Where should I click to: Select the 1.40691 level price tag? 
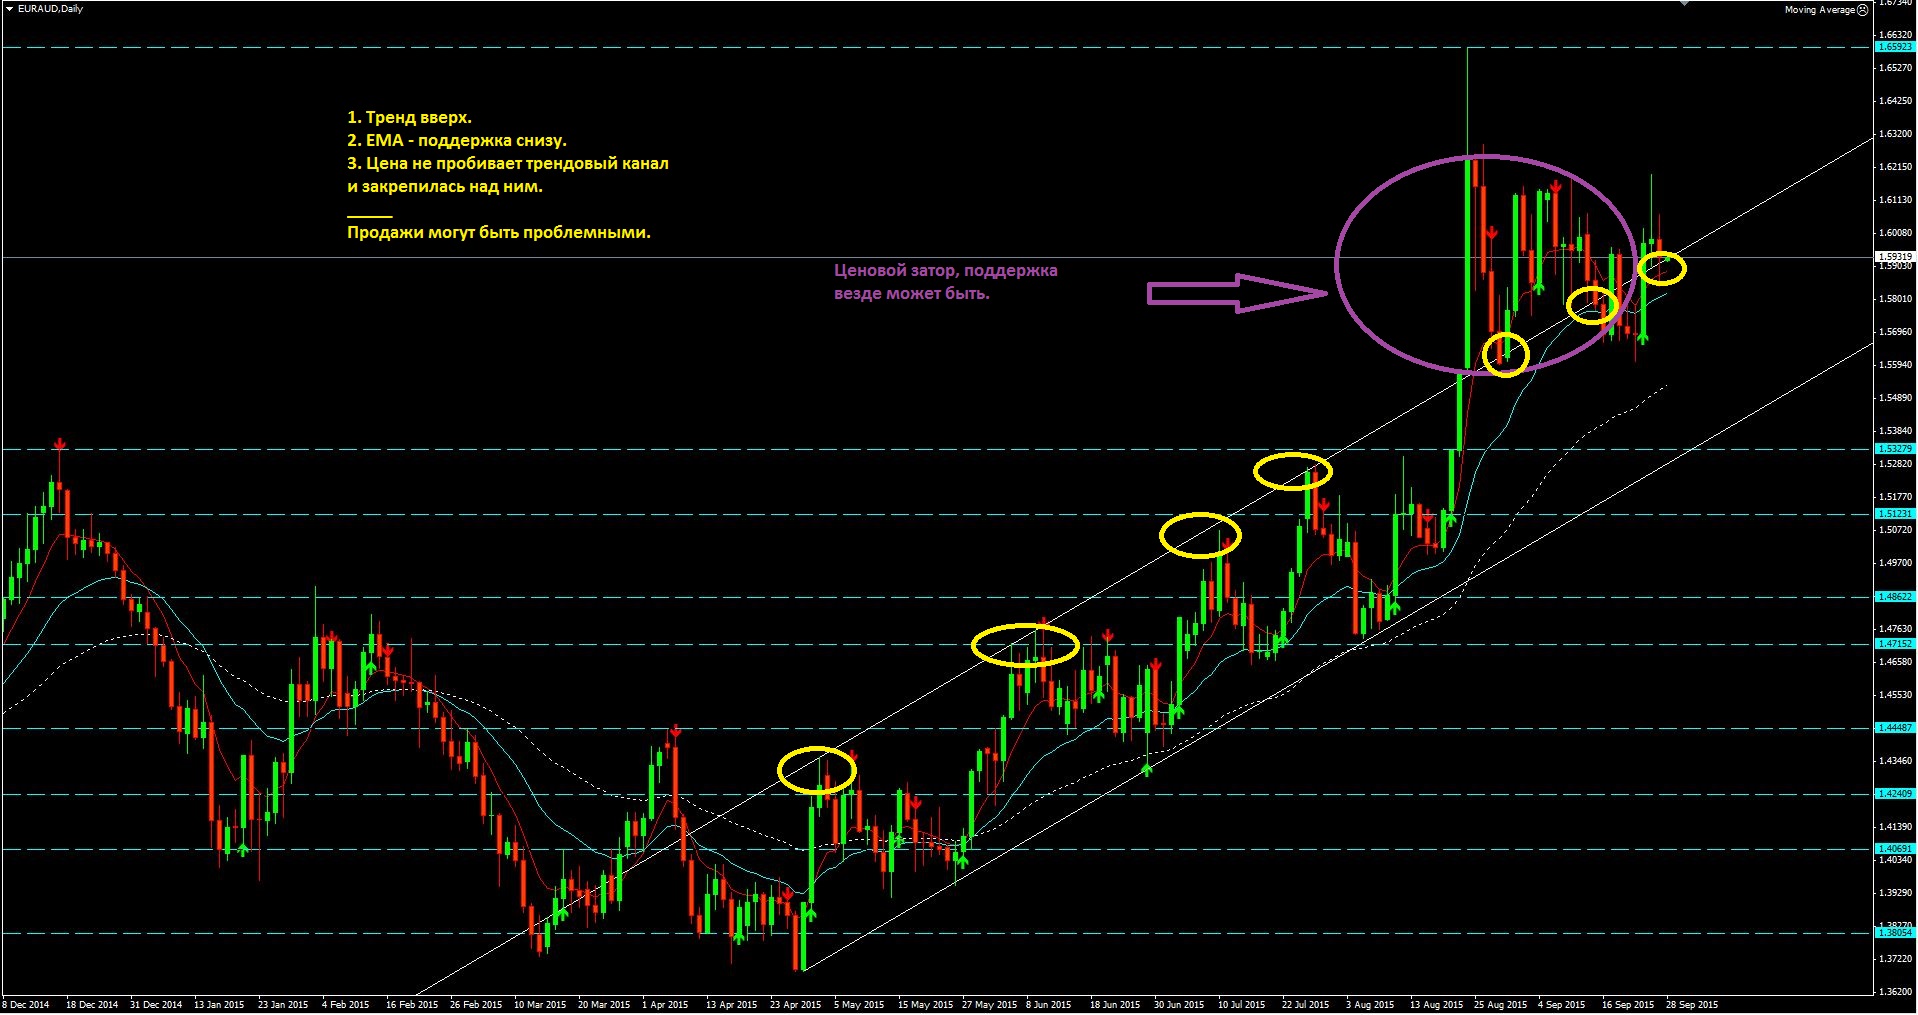[1895, 849]
